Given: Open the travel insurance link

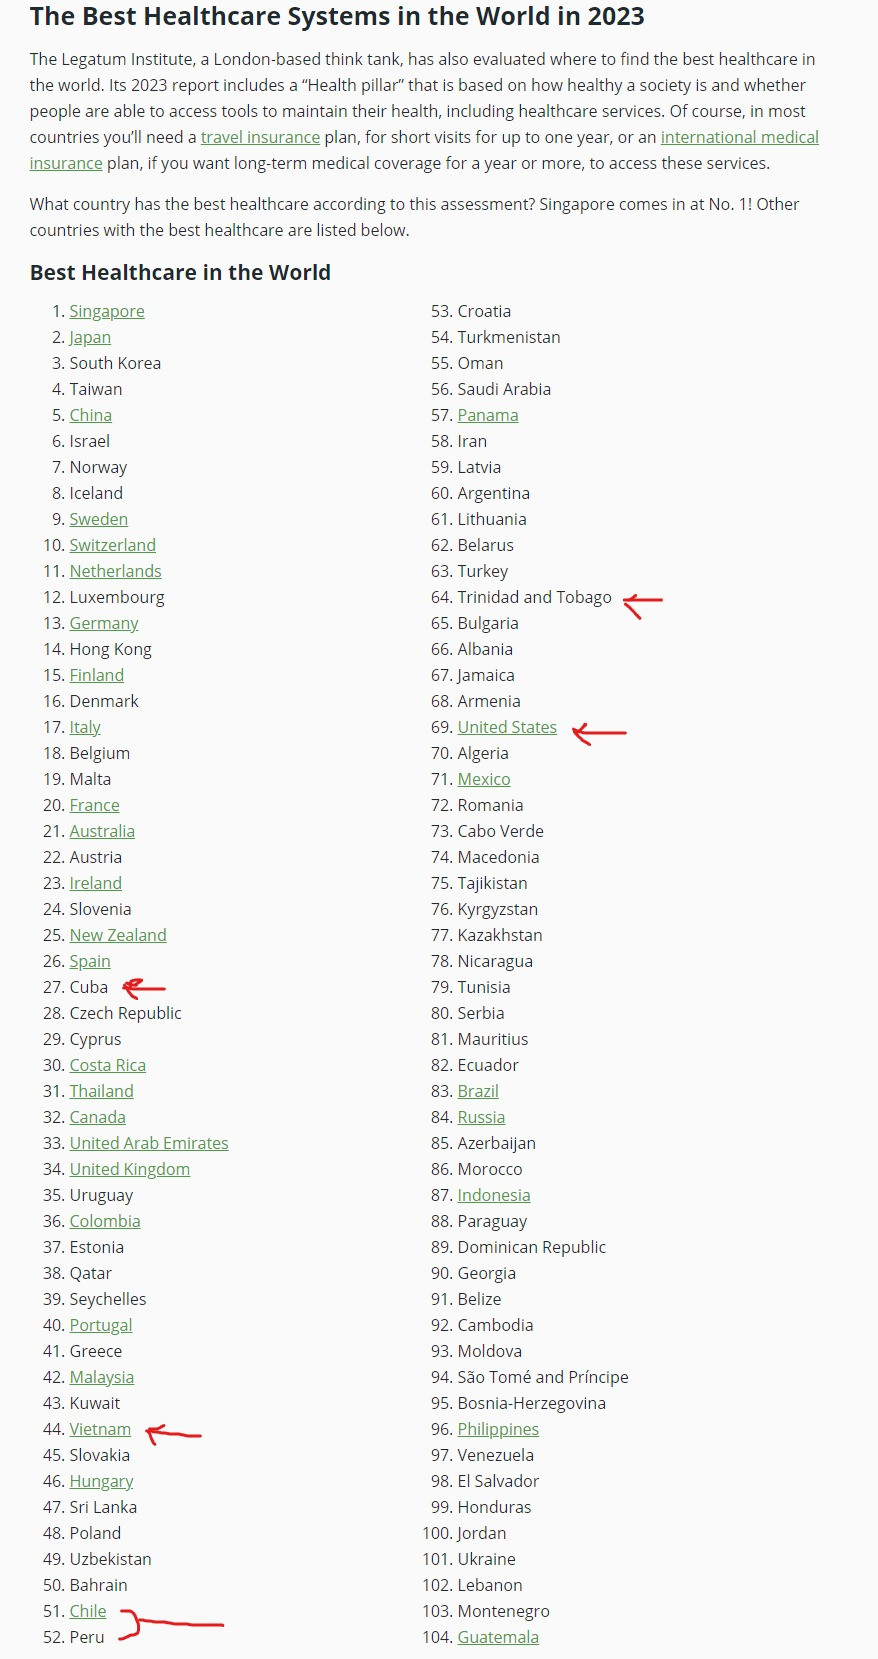Looking at the screenshot, I should (x=260, y=137).
